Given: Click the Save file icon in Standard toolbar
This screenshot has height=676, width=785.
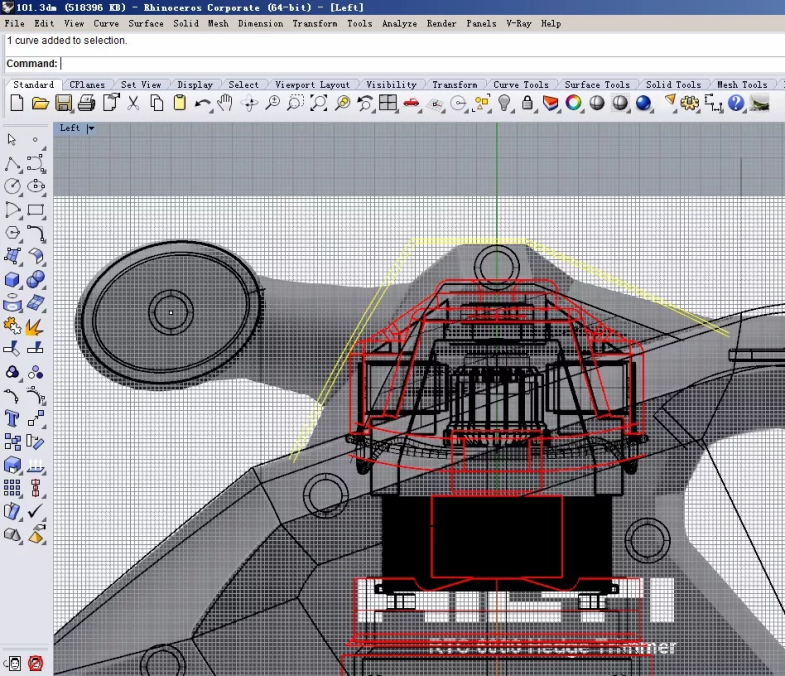Looking at the screenshot, I should click(63, 103).
